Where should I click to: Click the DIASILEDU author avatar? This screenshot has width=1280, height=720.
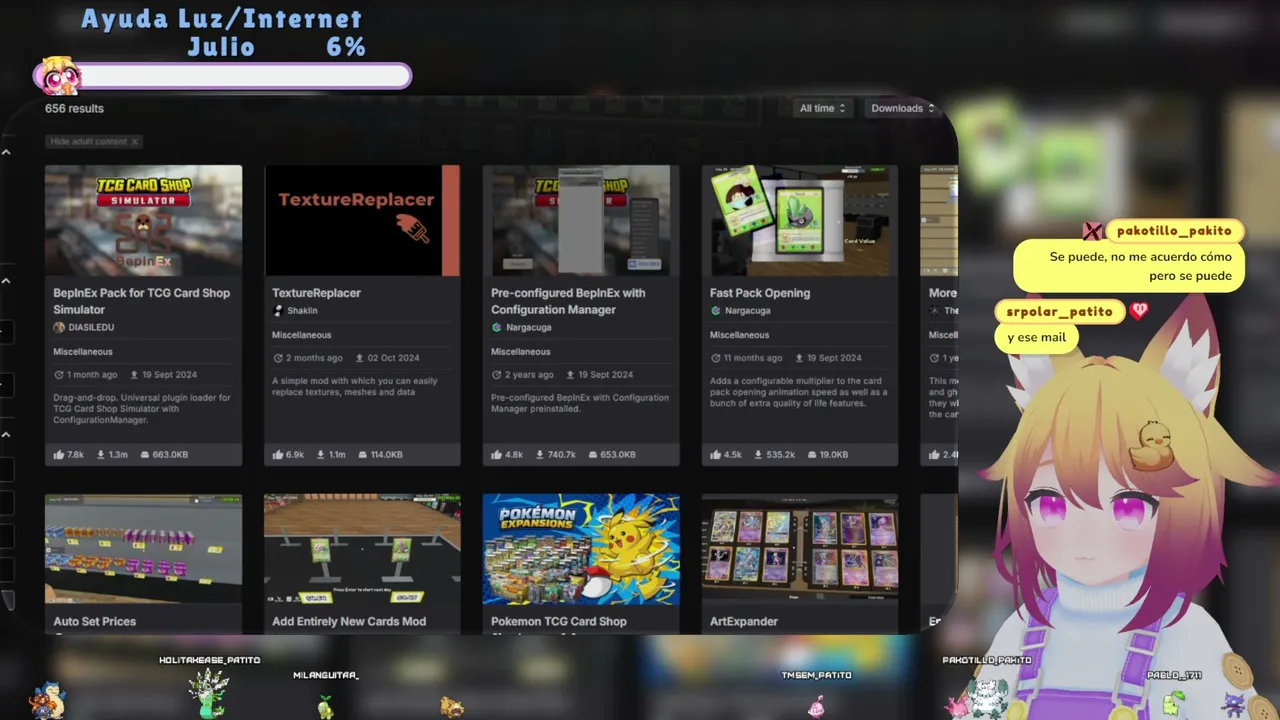coord(59,327)
